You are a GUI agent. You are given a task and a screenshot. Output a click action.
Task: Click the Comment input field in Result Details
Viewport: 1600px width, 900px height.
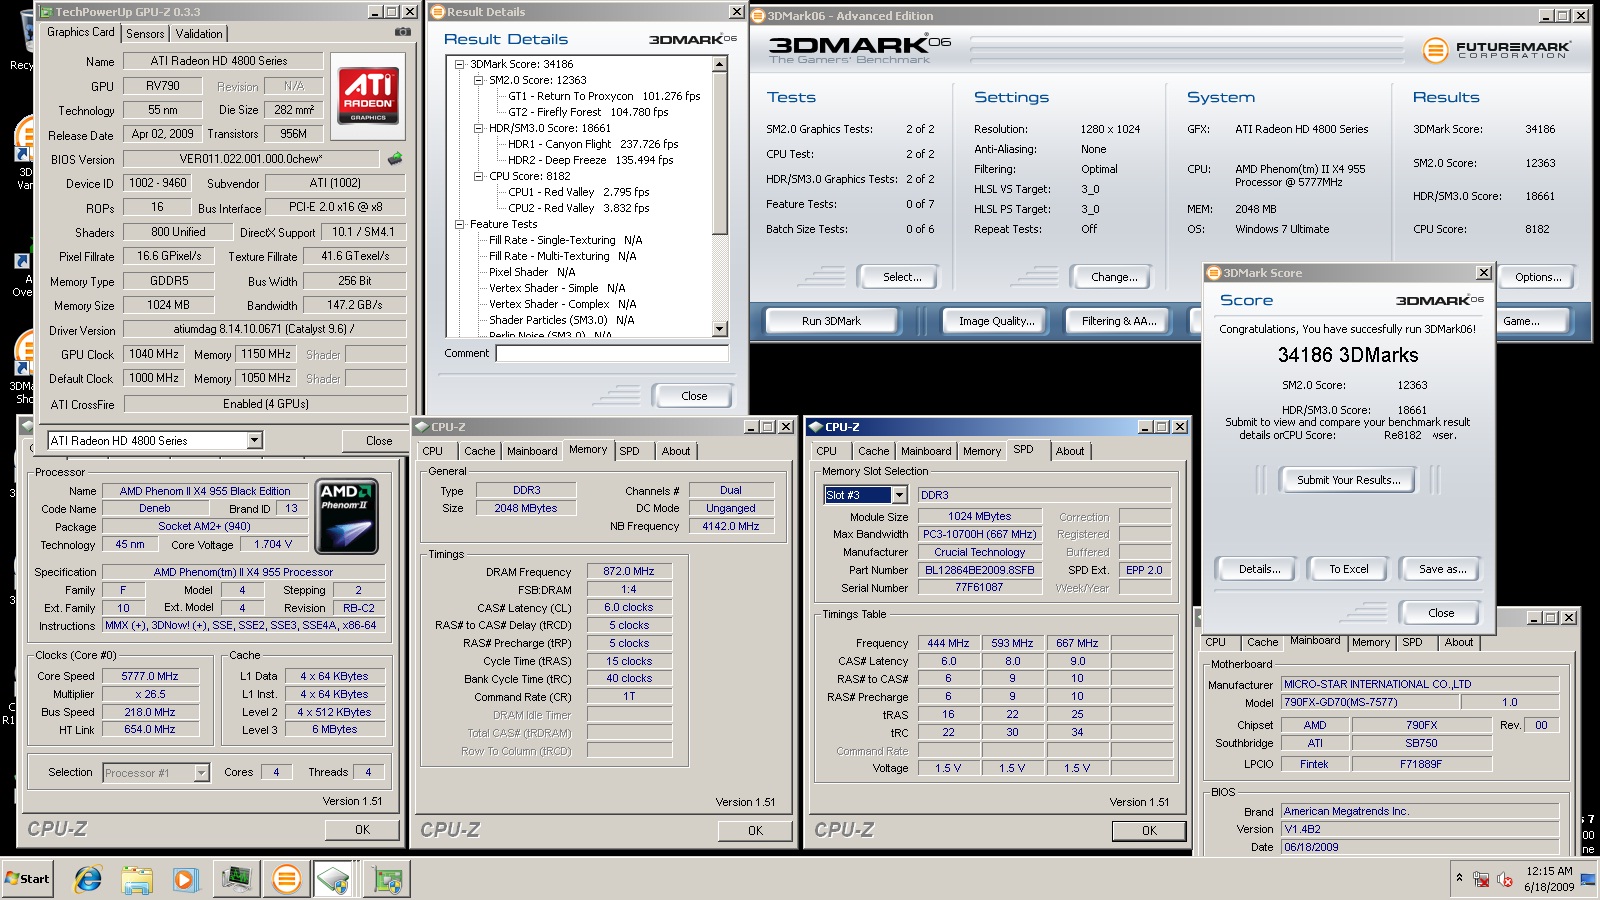click(612, 353)
